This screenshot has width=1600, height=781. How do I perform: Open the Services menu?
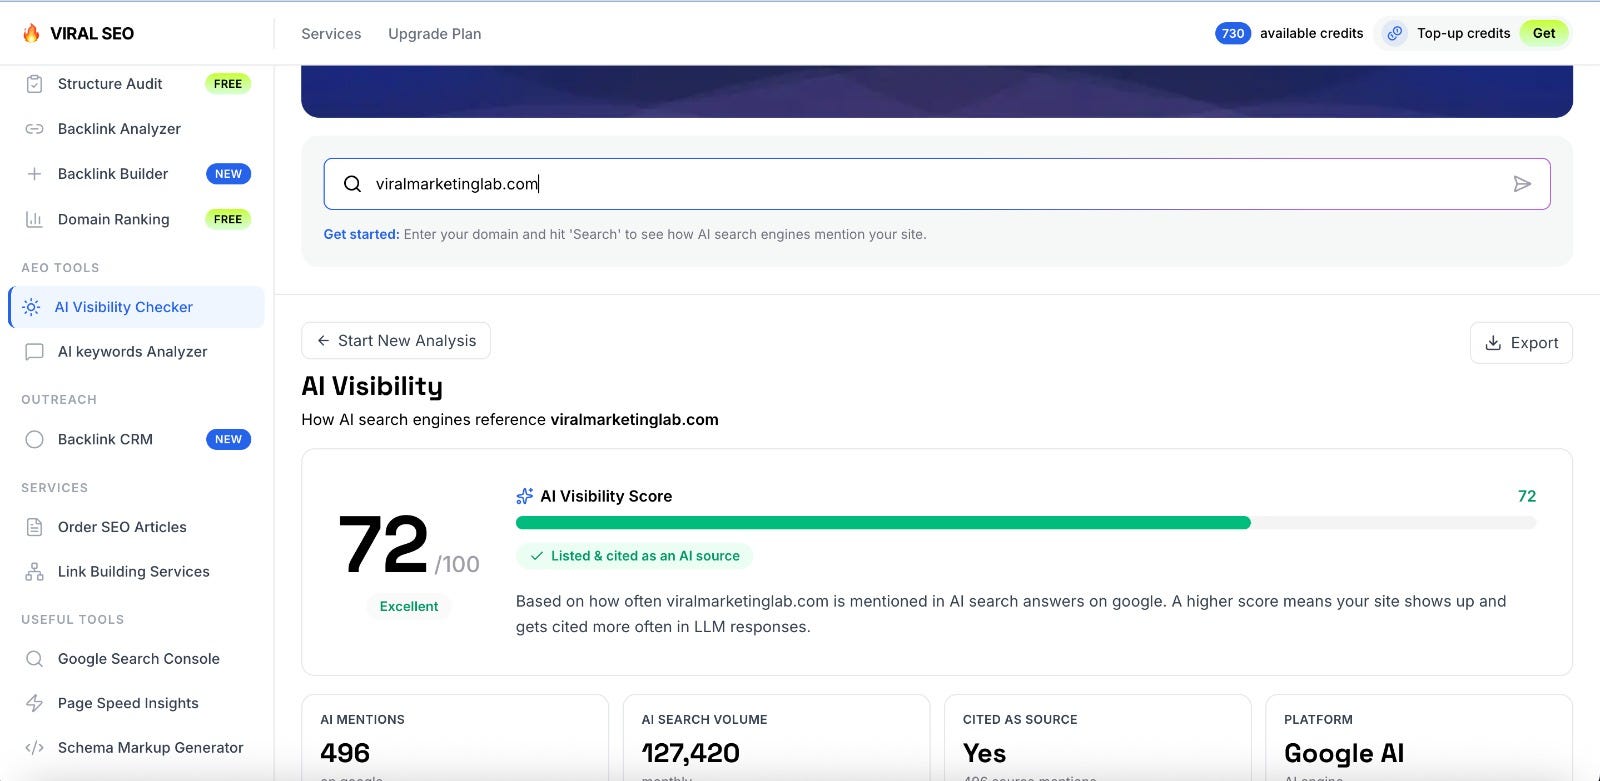pos(331,34)
